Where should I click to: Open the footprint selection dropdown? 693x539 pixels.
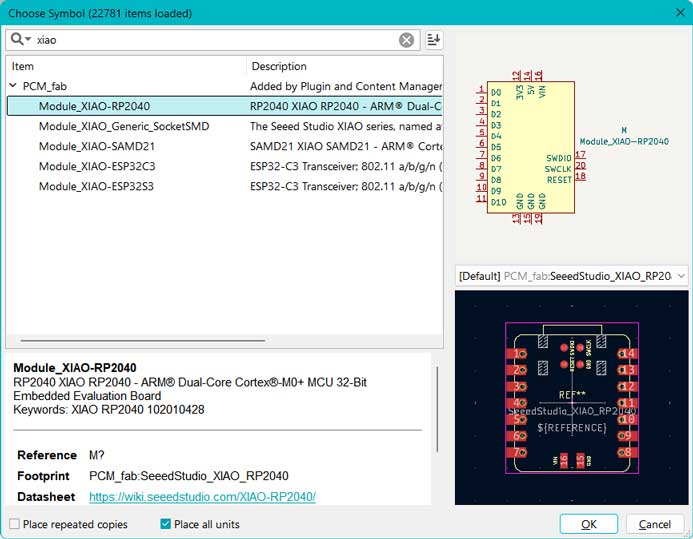tap(571, 276)
